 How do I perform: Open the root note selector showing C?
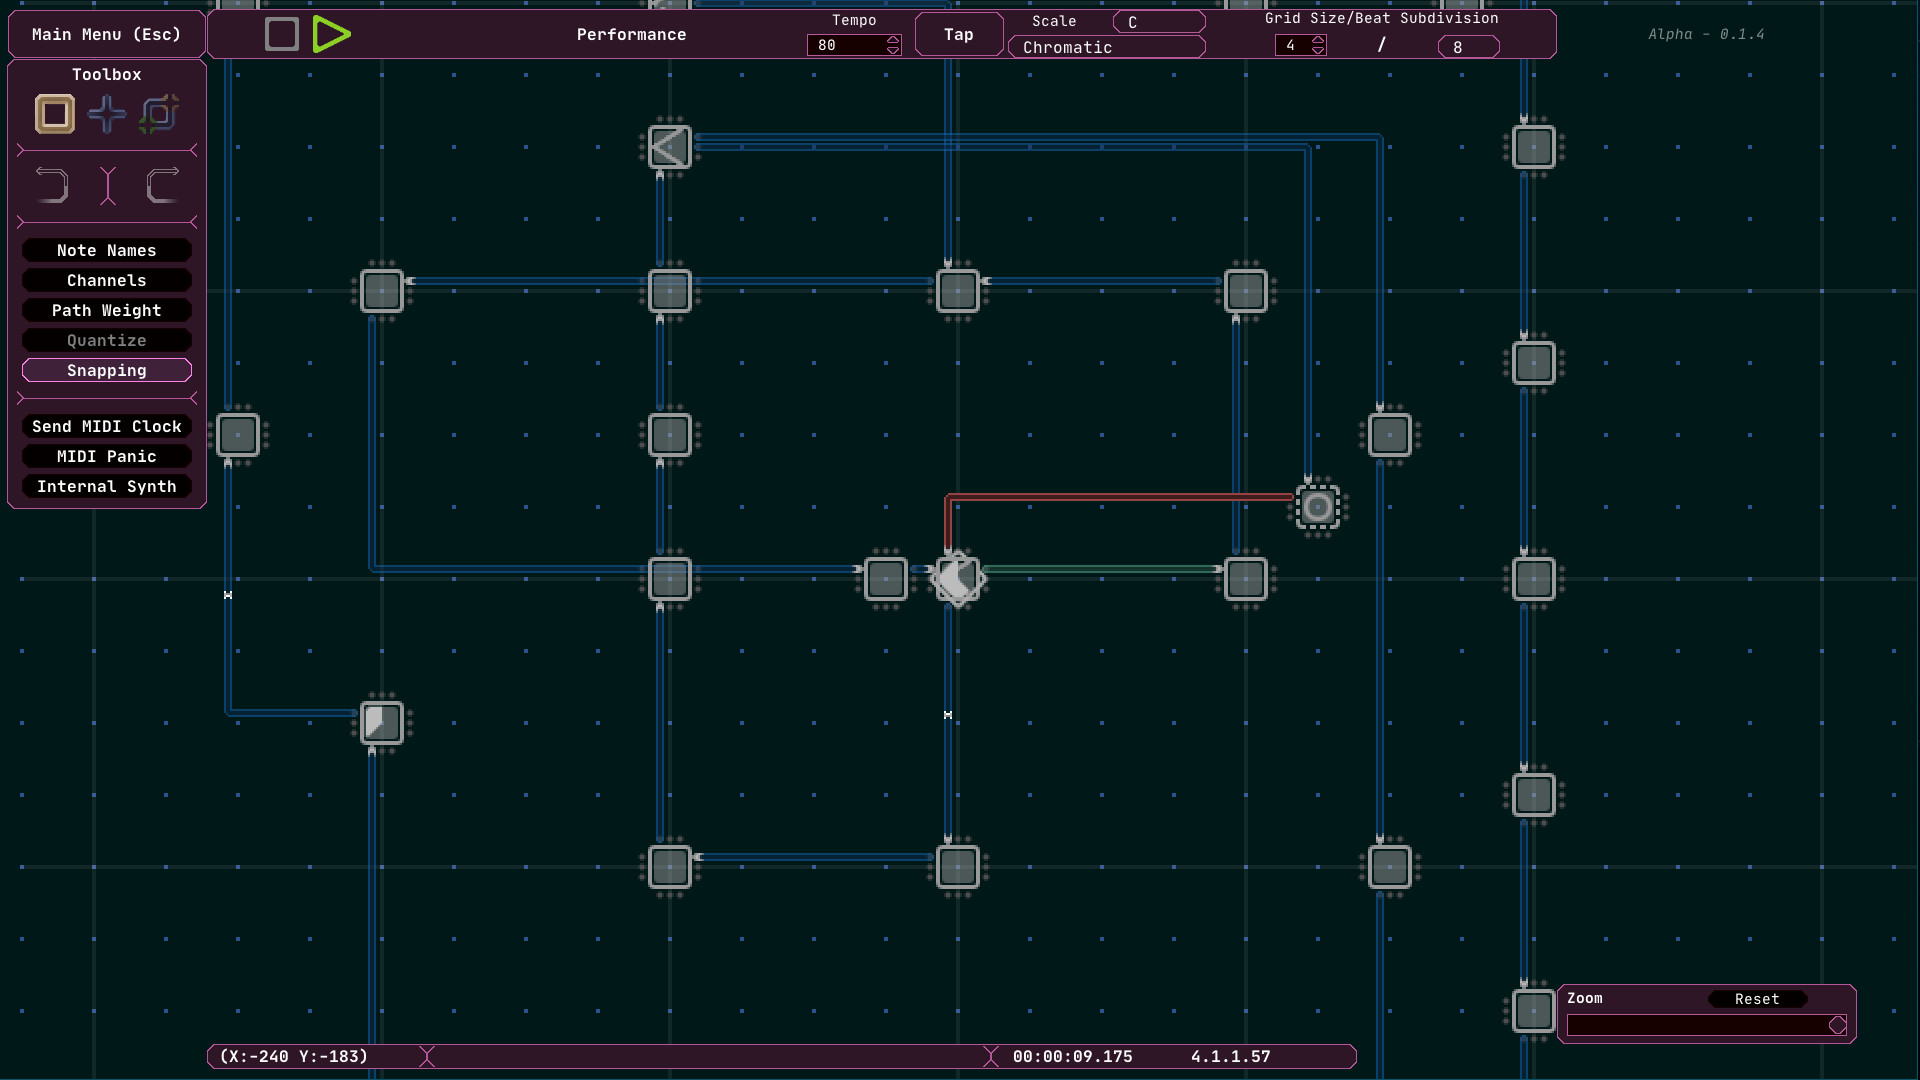click(x=1159, y=21)
